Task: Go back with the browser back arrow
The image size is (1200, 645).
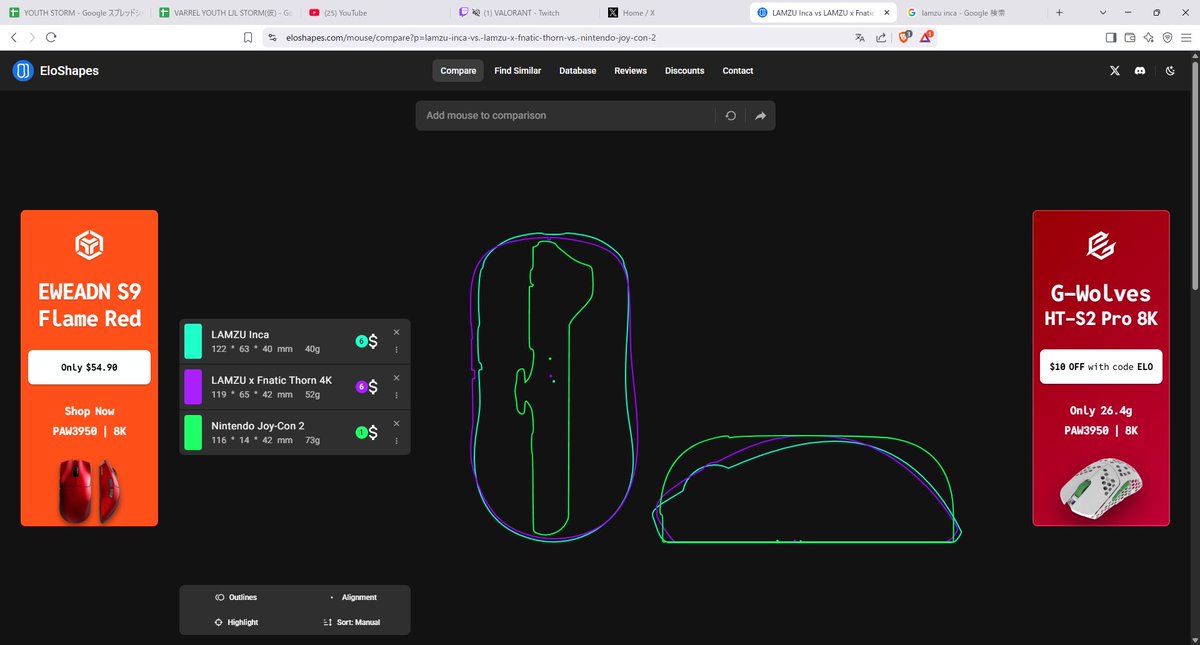Action: (x=14, y=37)
